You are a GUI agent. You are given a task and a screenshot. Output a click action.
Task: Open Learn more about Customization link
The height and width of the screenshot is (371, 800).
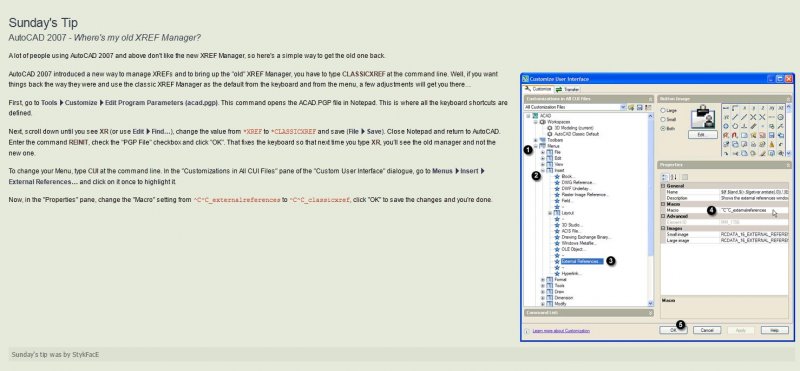point(561,331)
